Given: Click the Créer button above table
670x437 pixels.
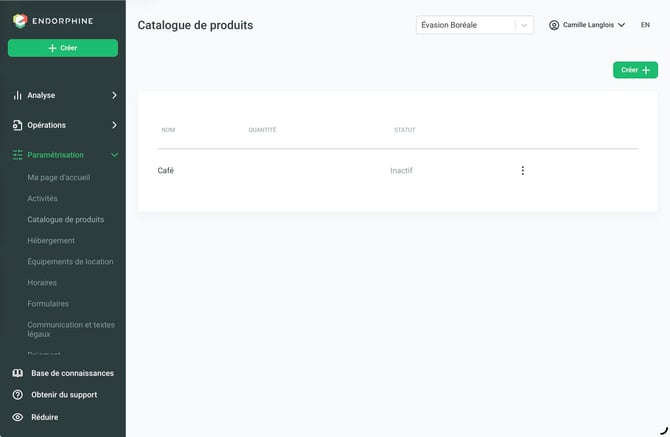Looking at the screenshot, I should pyautogui.click(x=635, y=70).
